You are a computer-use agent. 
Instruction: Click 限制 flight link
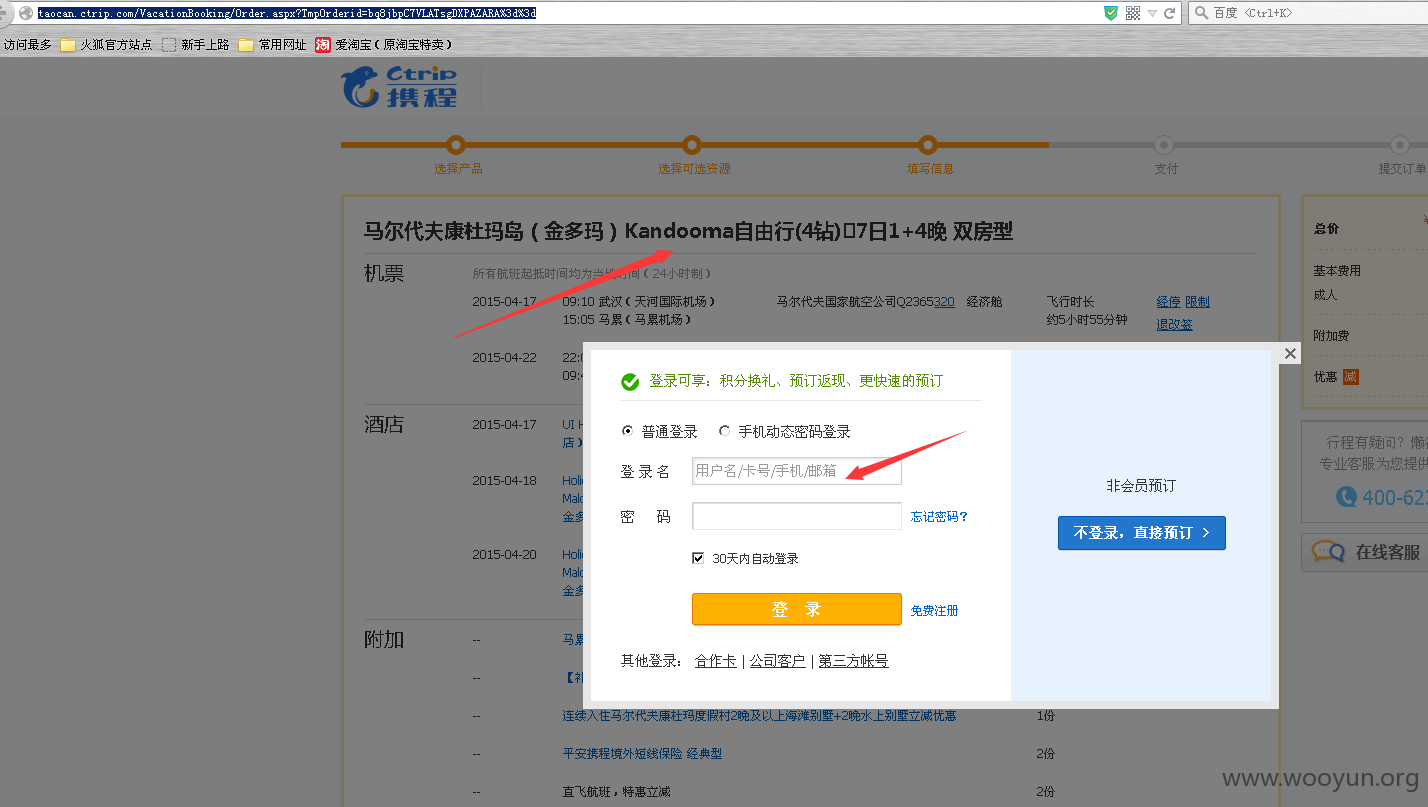click(x=1197, y=301)
